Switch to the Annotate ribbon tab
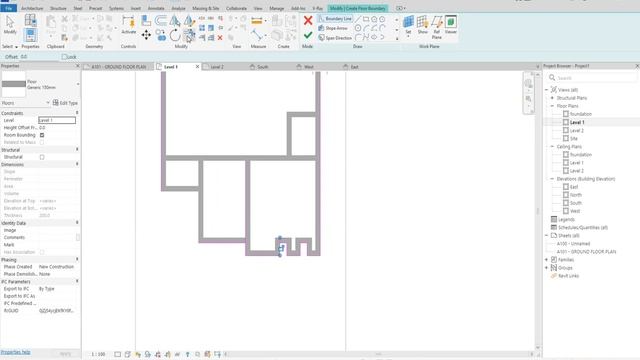The width and height of the screenshot is (640, 360). pos(156,8)
